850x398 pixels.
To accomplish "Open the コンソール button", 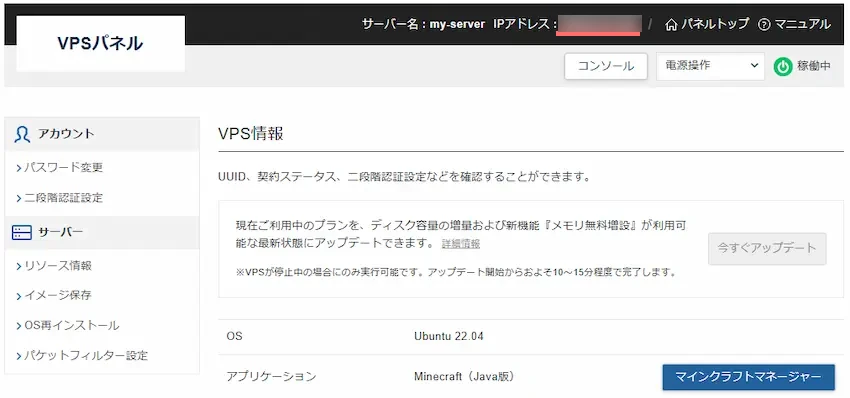I will 606,66.
